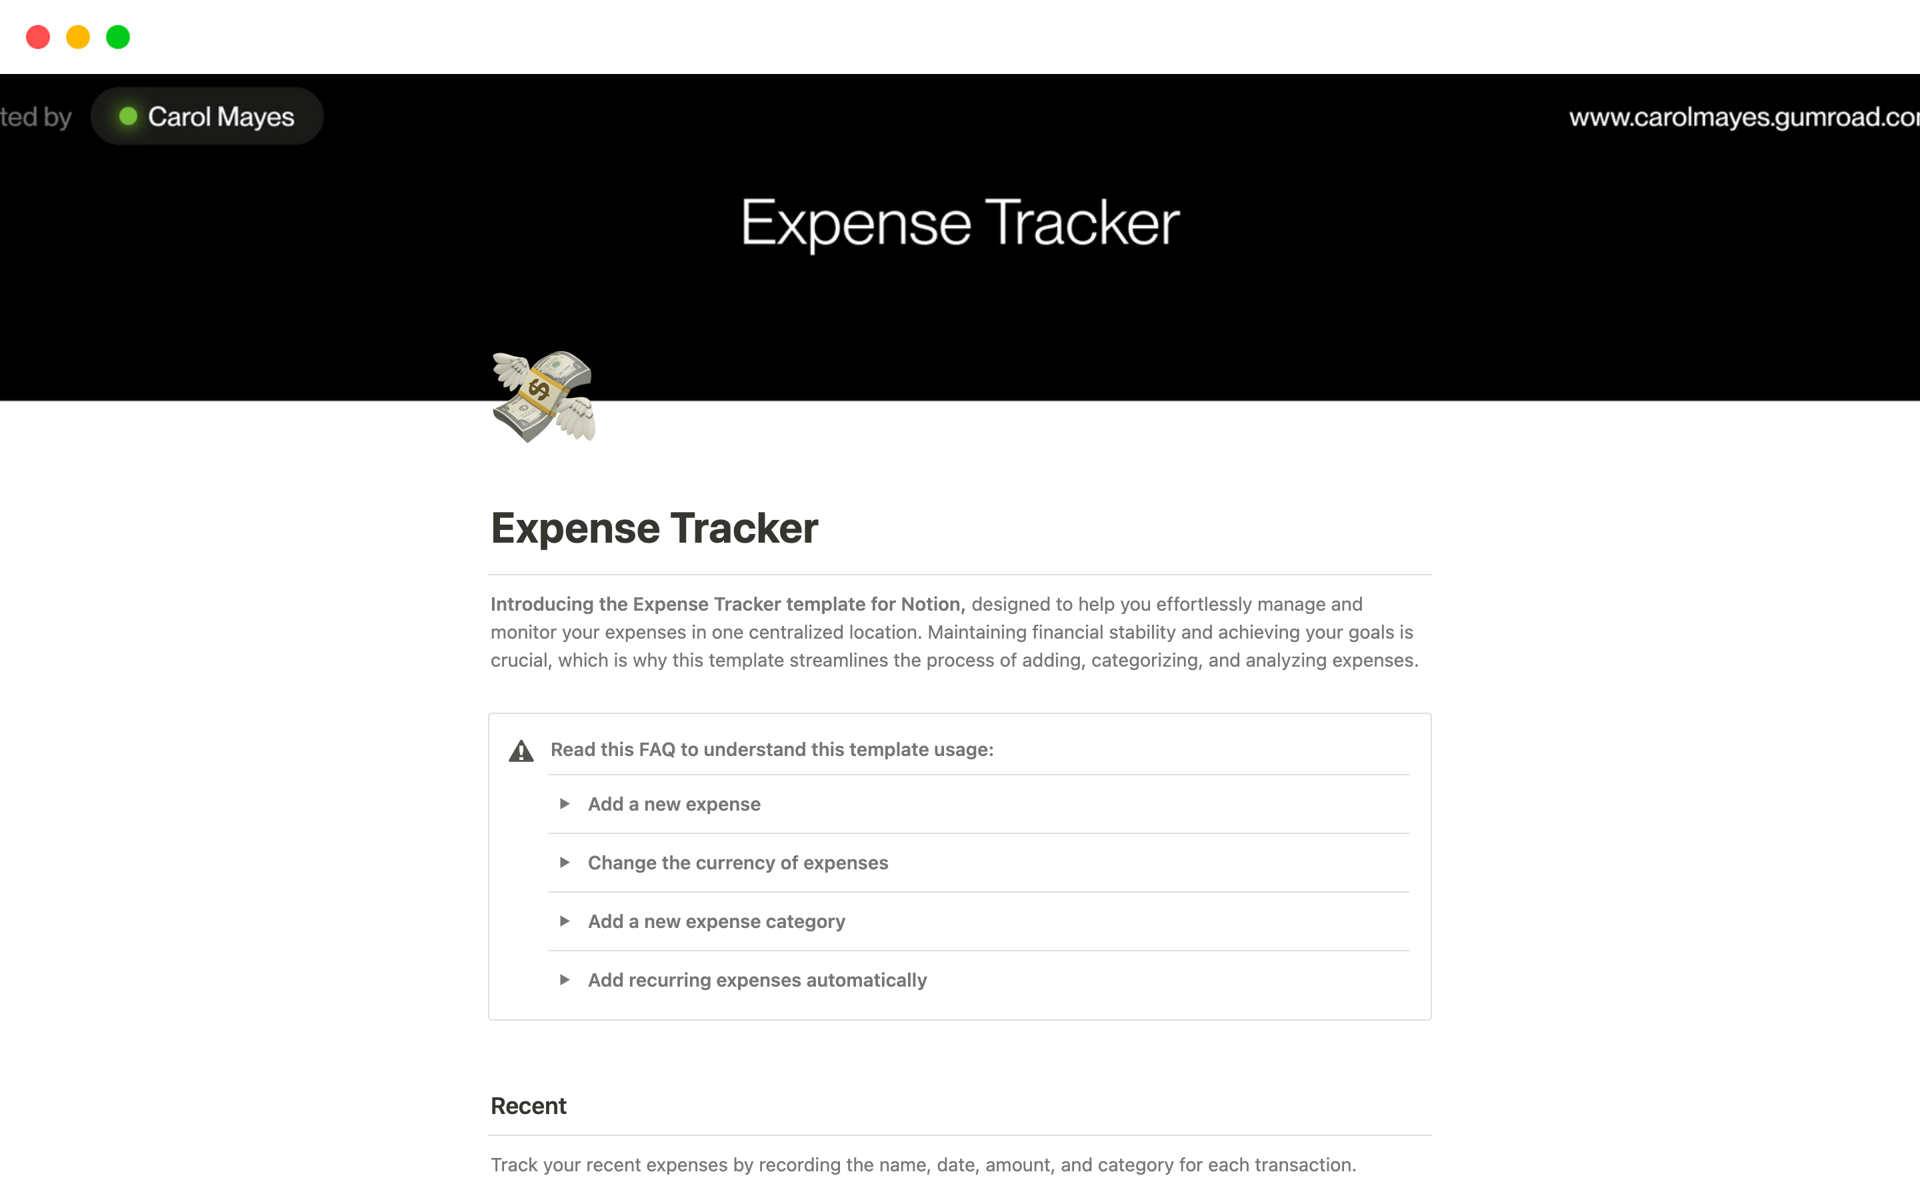Click the red close button in toolbar
This screenshot has width=1920, height=1200.
[37, 36]
